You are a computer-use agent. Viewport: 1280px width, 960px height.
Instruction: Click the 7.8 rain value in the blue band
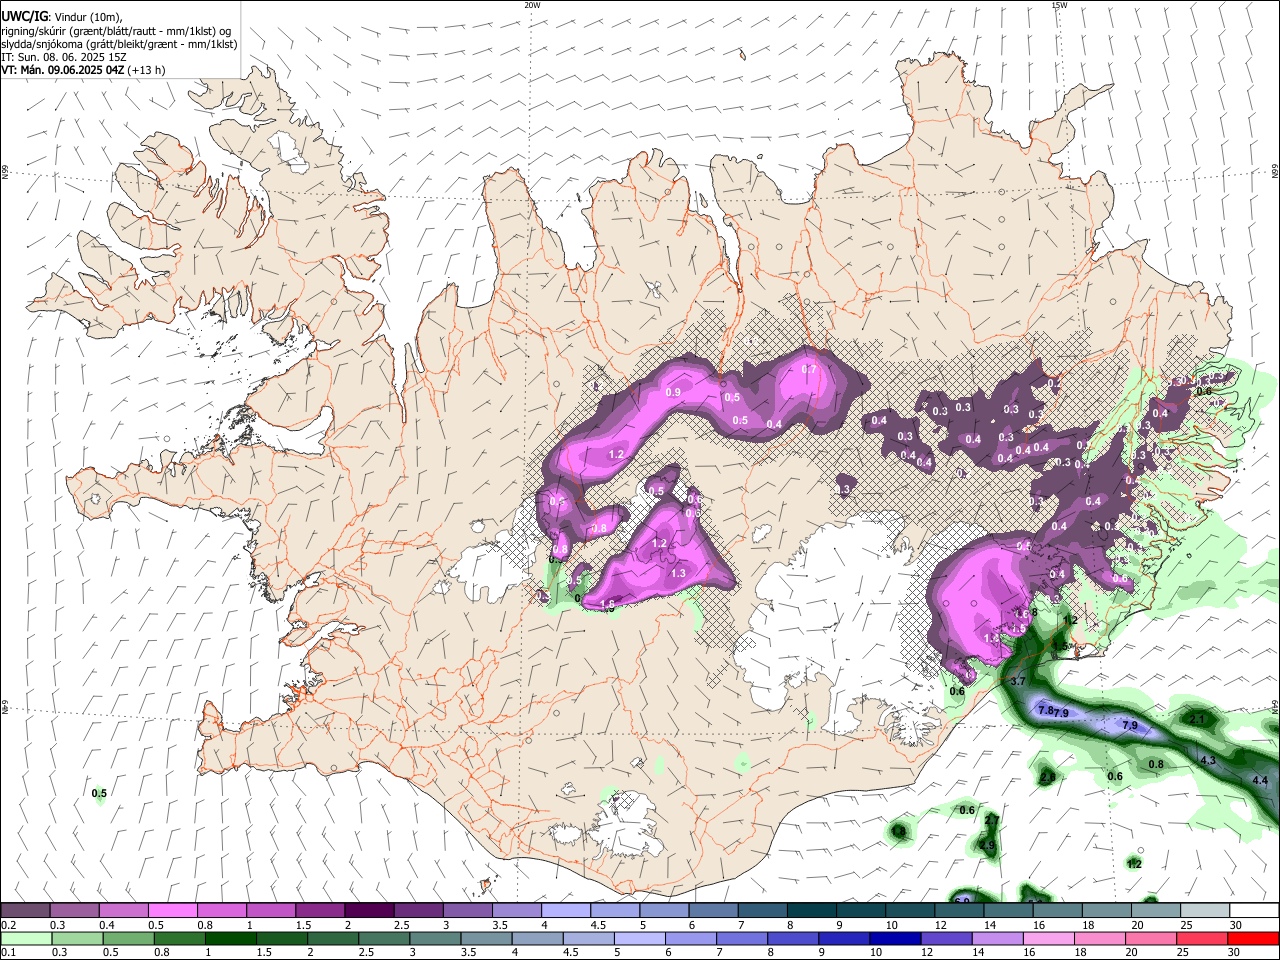pos(1046,710)
